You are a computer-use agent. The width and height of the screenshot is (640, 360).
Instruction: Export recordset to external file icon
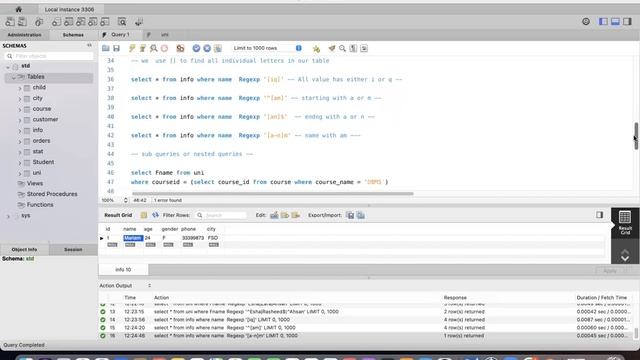coord(350,215)
